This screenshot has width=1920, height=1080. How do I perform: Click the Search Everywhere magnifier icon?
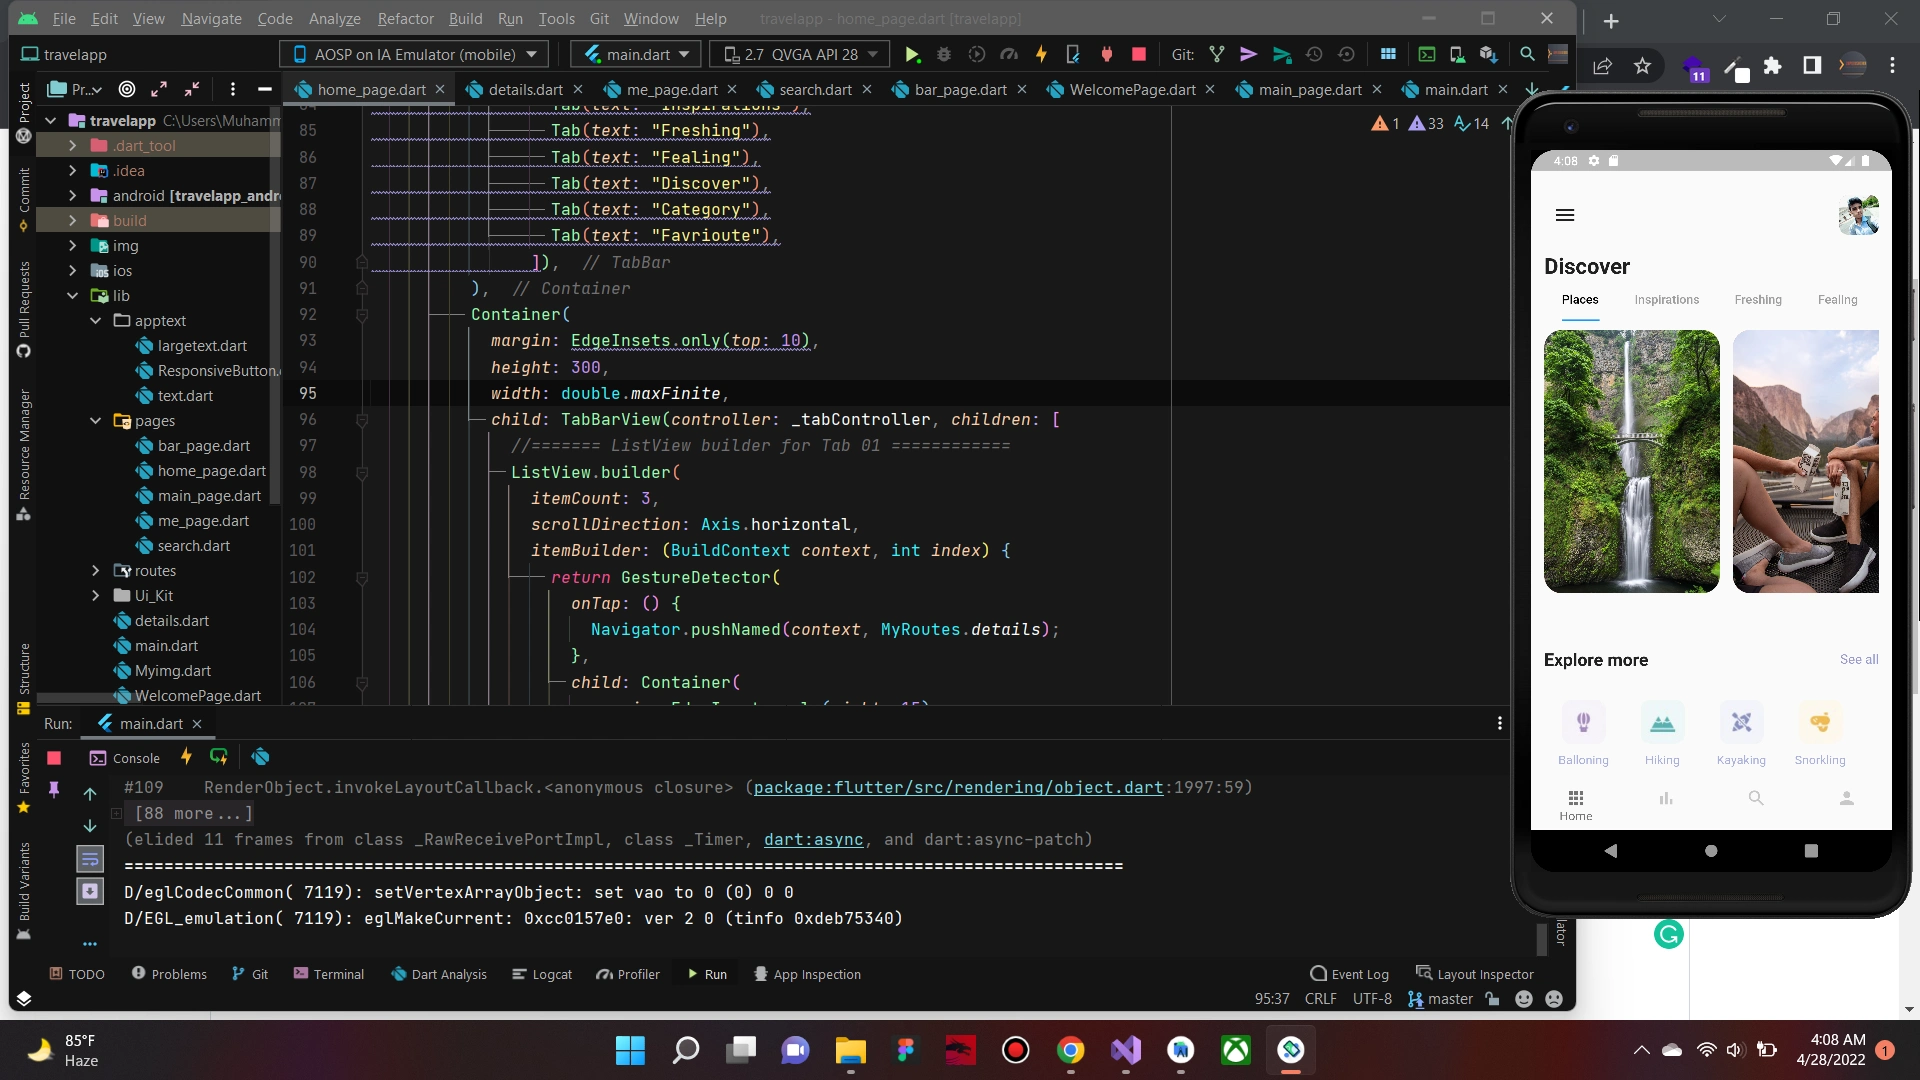tap(1527, 55)
